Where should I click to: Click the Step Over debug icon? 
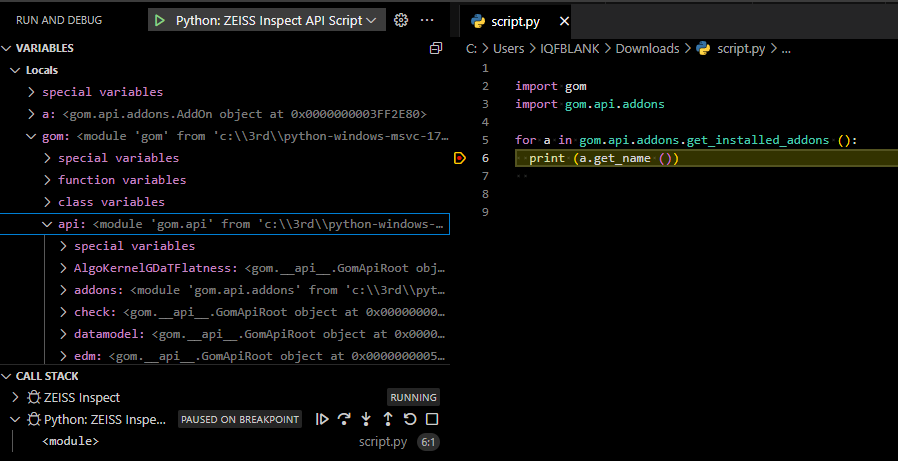pos(344,419)
